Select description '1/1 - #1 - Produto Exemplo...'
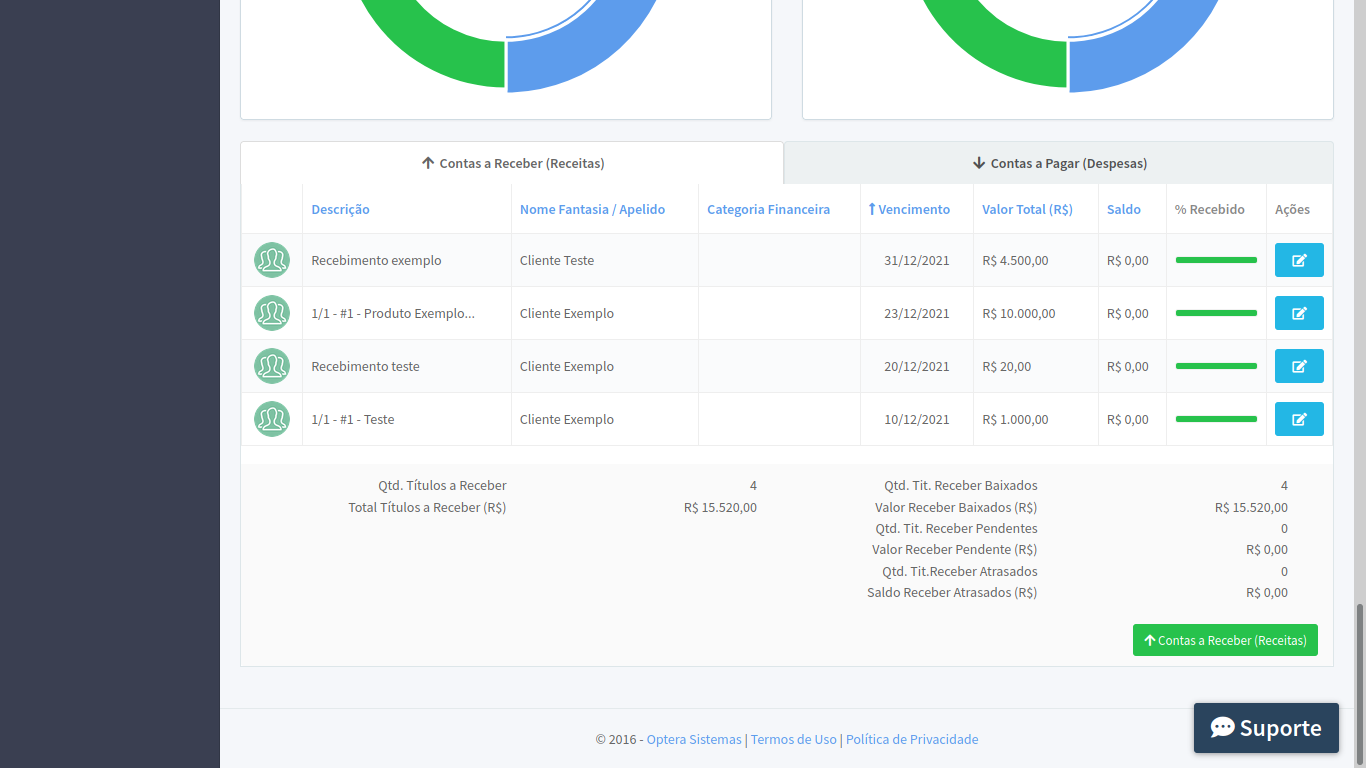This screenshot has width=1366, height=768. 393,313
